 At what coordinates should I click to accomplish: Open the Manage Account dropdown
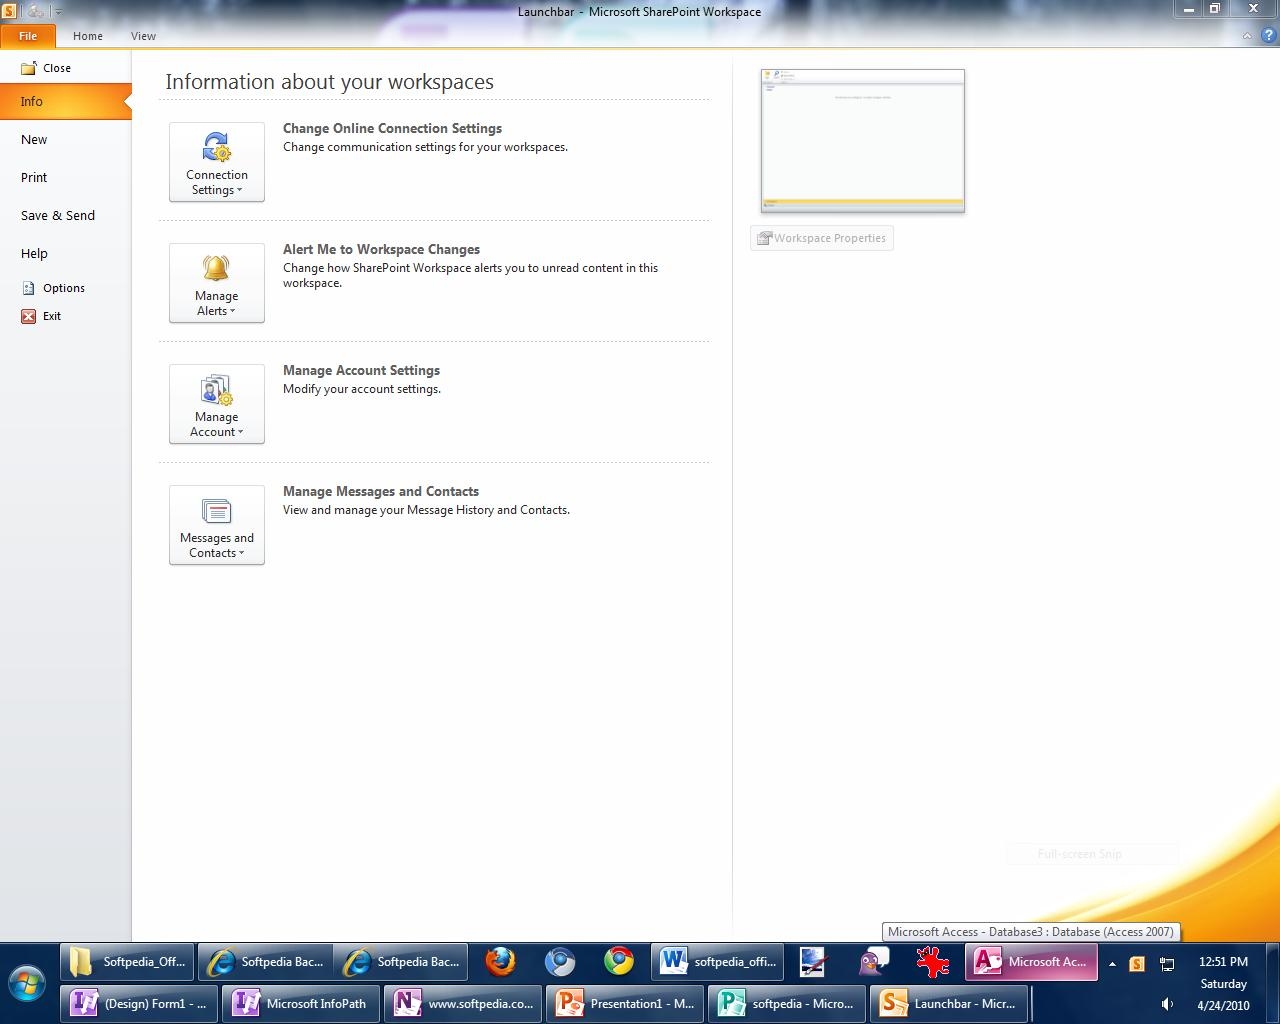click(217, 404)
